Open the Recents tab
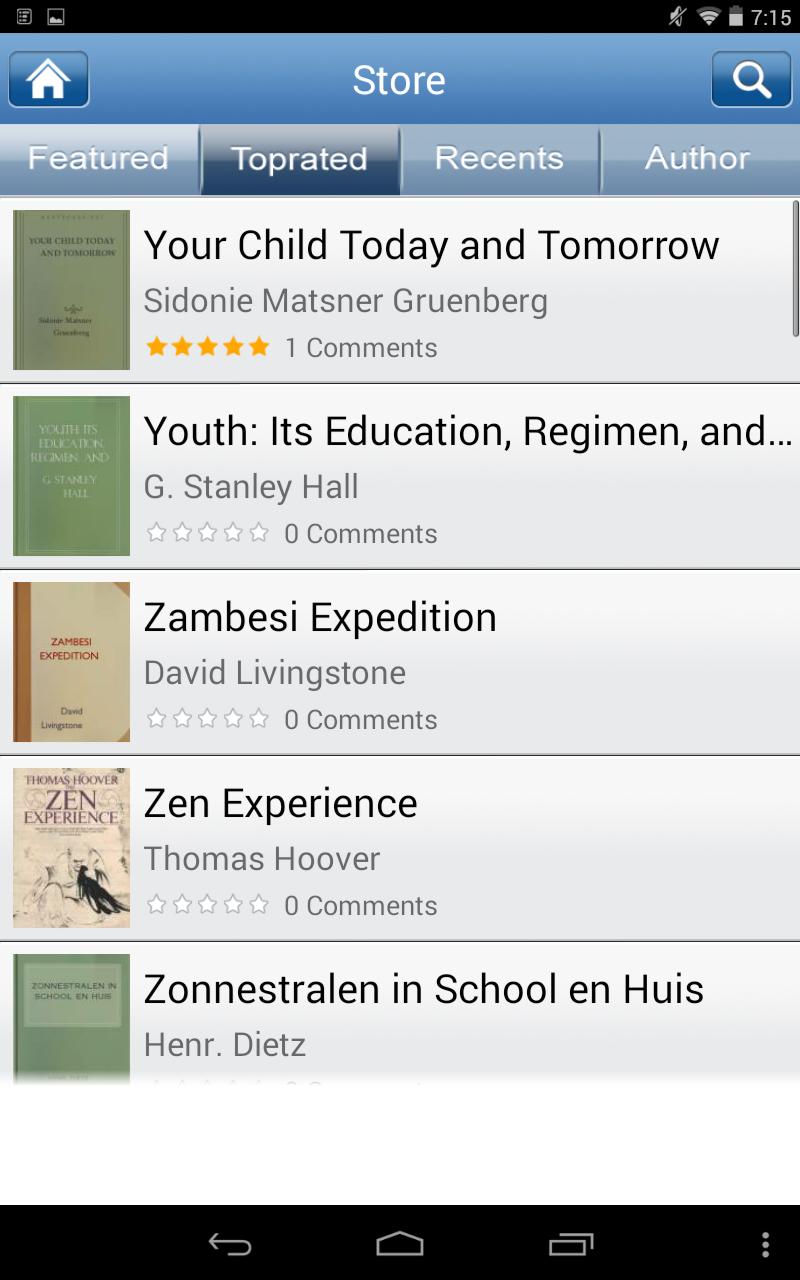The width and height of the screenshot is (800, 1280). 499,158
